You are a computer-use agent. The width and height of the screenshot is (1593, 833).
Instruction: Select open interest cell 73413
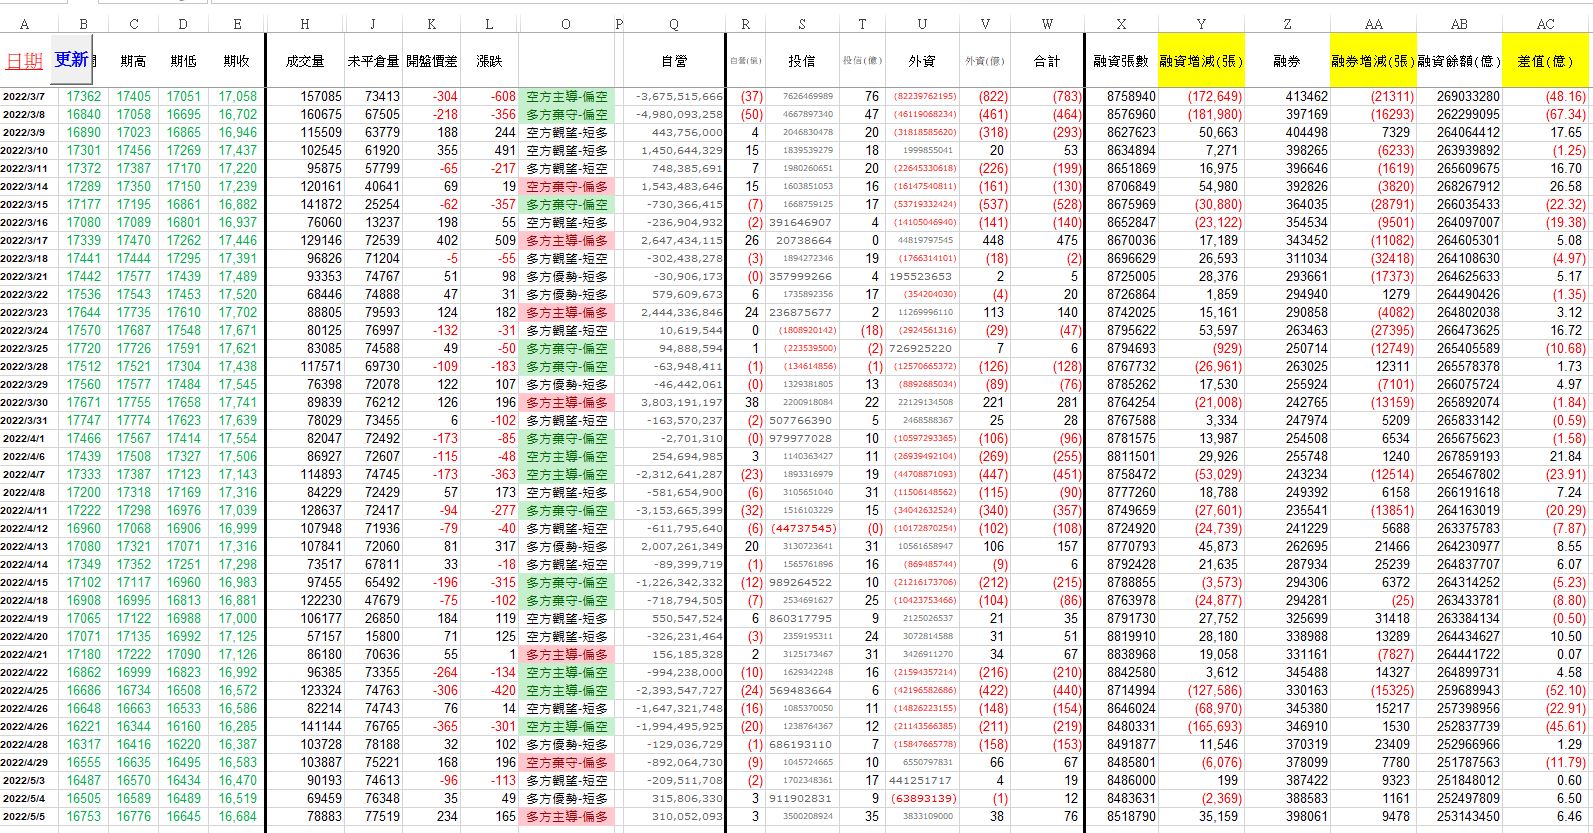click(x=373, y=97)
